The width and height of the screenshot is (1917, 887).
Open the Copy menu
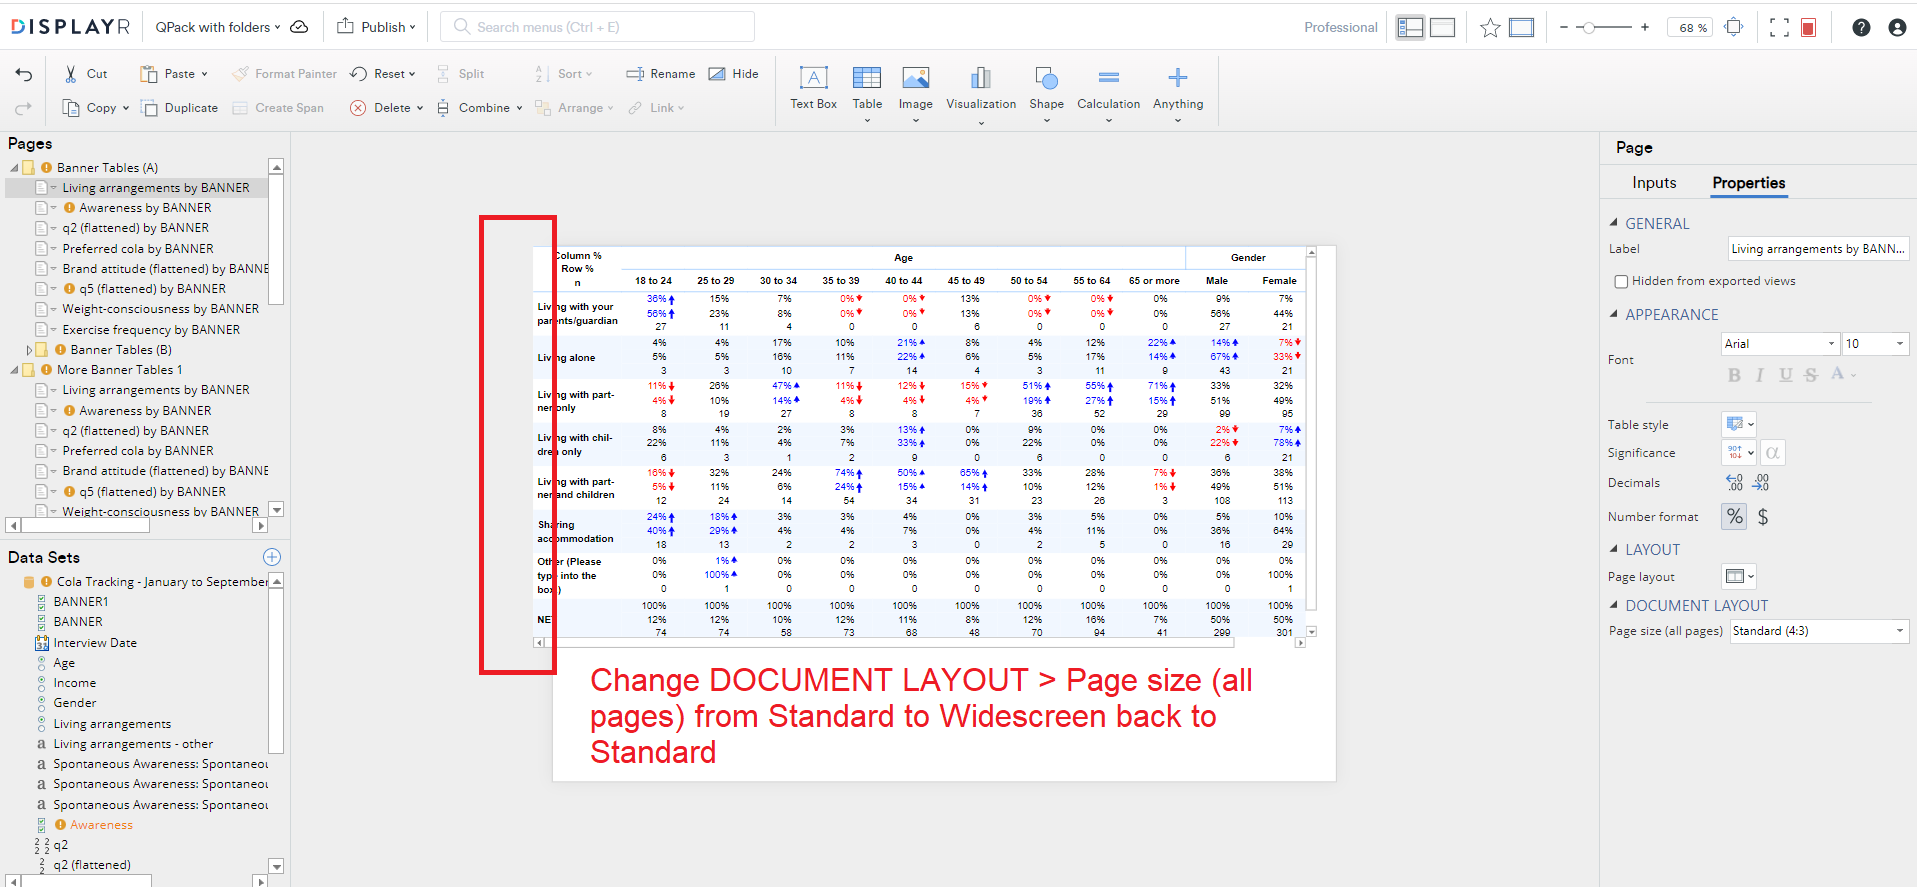(x=96, y=108)
